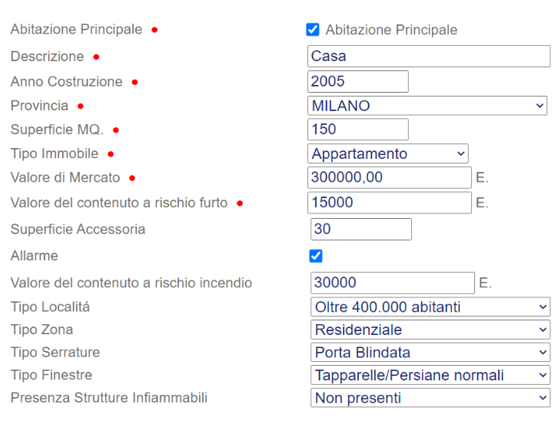Expand the Tipo Serrature Porta Blindata dropdown
Viewport: 555px width, 423px height.
(430, 352)
